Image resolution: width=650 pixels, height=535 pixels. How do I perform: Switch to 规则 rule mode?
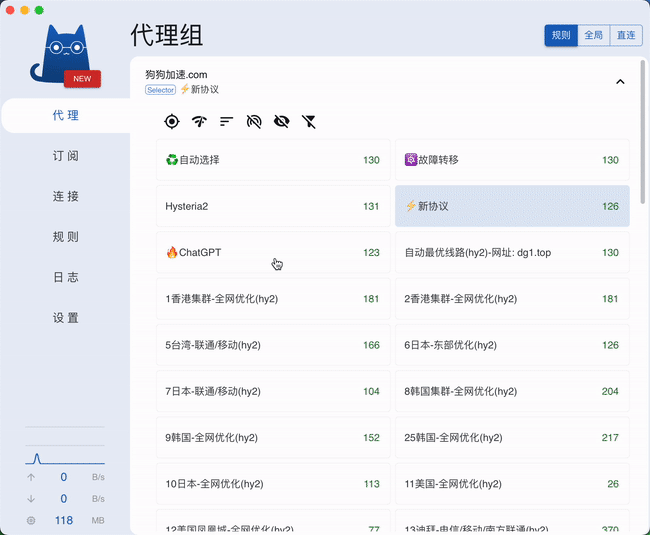(561, 35)
